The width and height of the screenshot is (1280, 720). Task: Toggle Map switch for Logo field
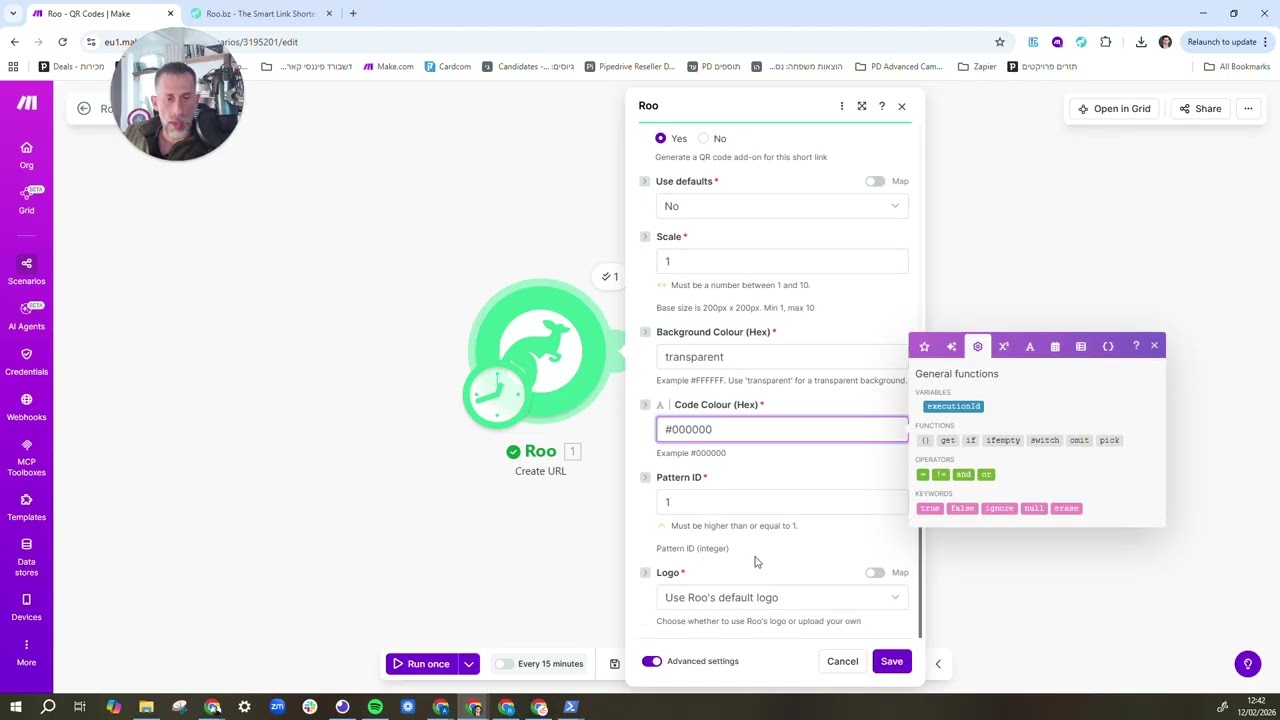[875, 573]
